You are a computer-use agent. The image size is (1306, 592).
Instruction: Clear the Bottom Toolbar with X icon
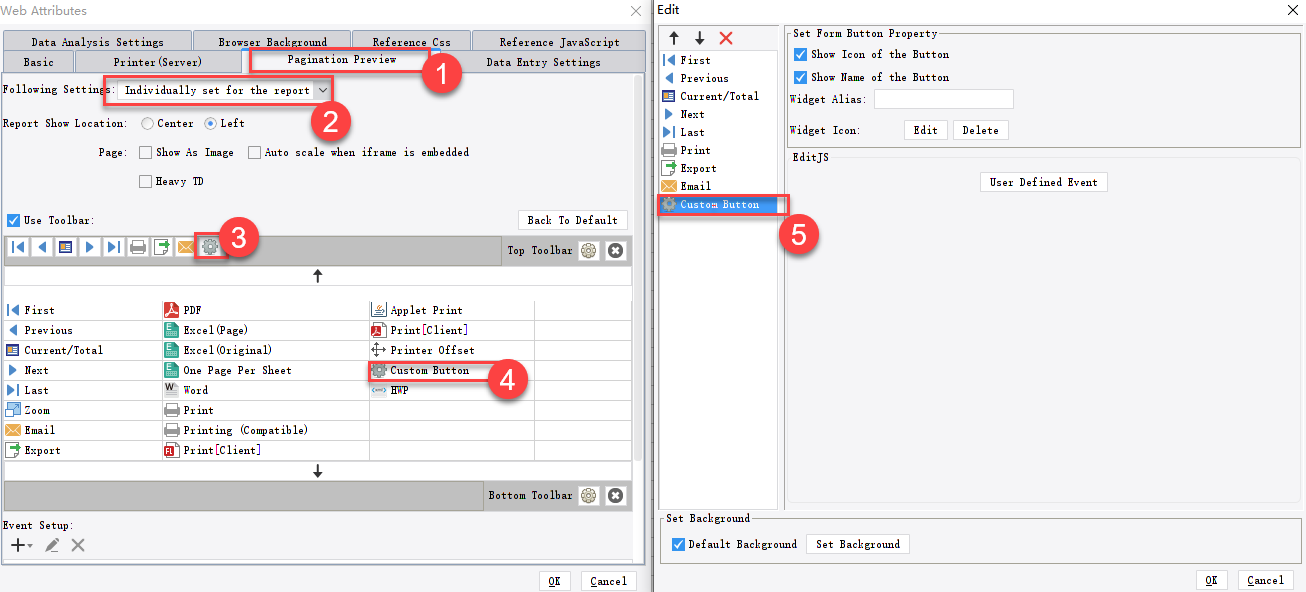(x=616, y=495)
